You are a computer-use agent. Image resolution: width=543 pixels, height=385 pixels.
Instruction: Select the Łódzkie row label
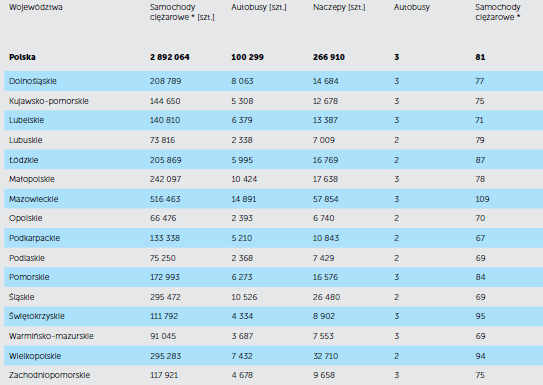point(24,160)
